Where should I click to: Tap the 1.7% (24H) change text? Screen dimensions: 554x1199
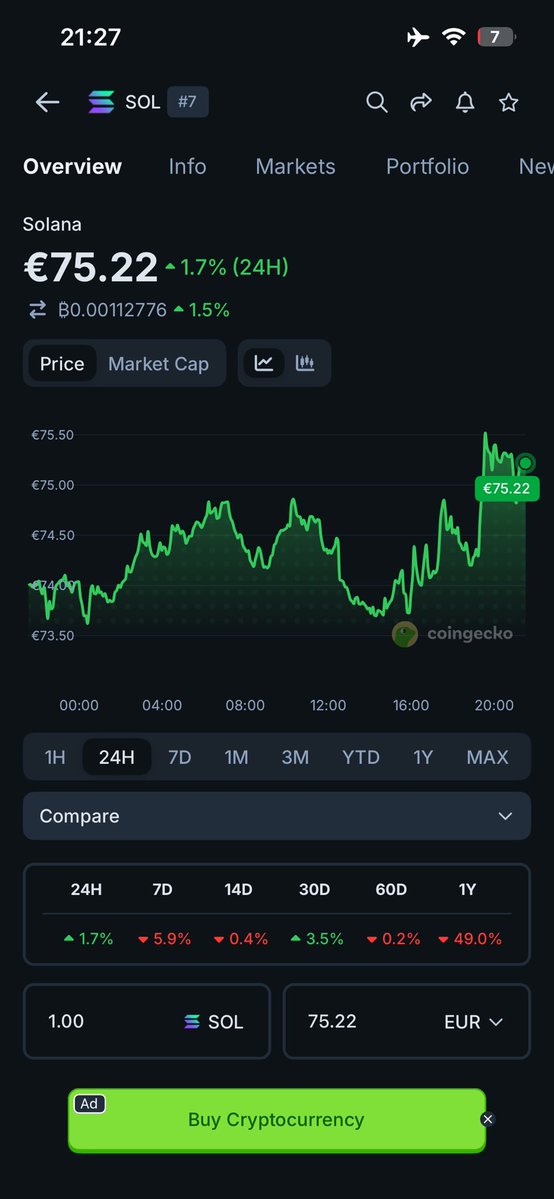point(226,267)
